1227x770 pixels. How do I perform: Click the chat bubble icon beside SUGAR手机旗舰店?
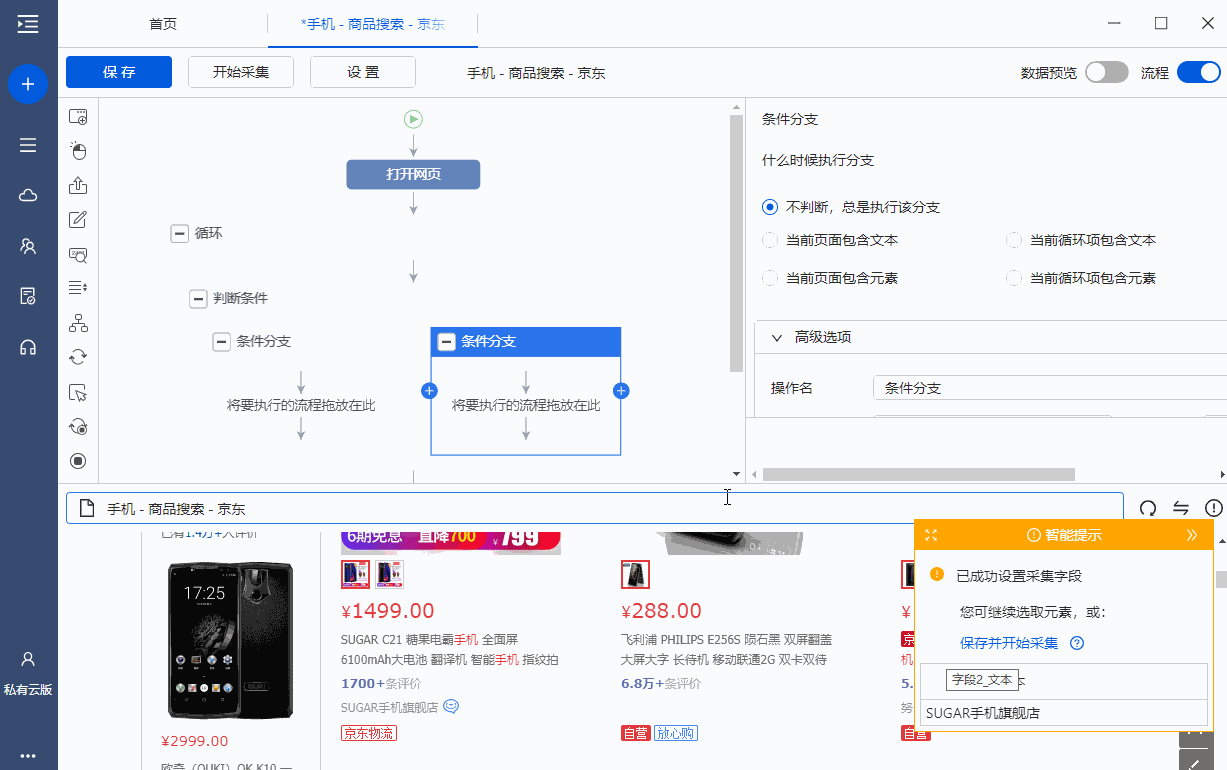coord(451,707)
